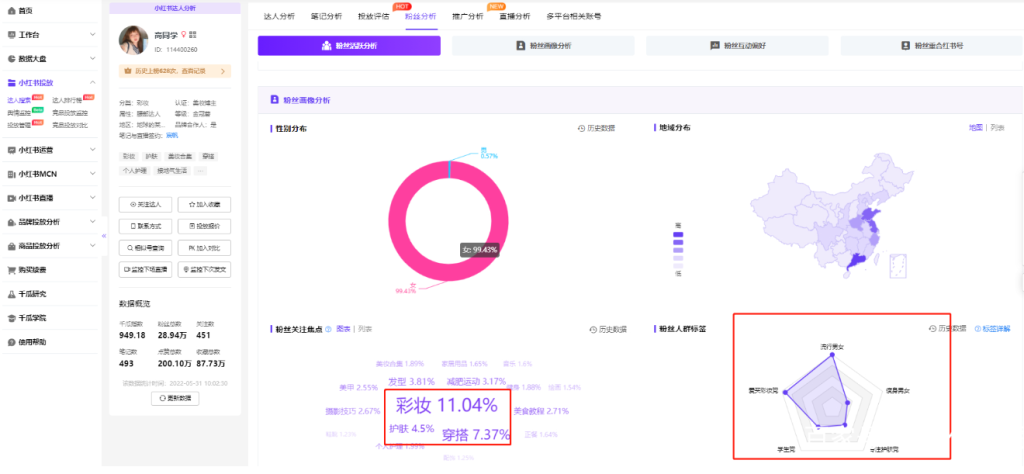Click the 购买续费 sidebar icon

pos(11,270)
